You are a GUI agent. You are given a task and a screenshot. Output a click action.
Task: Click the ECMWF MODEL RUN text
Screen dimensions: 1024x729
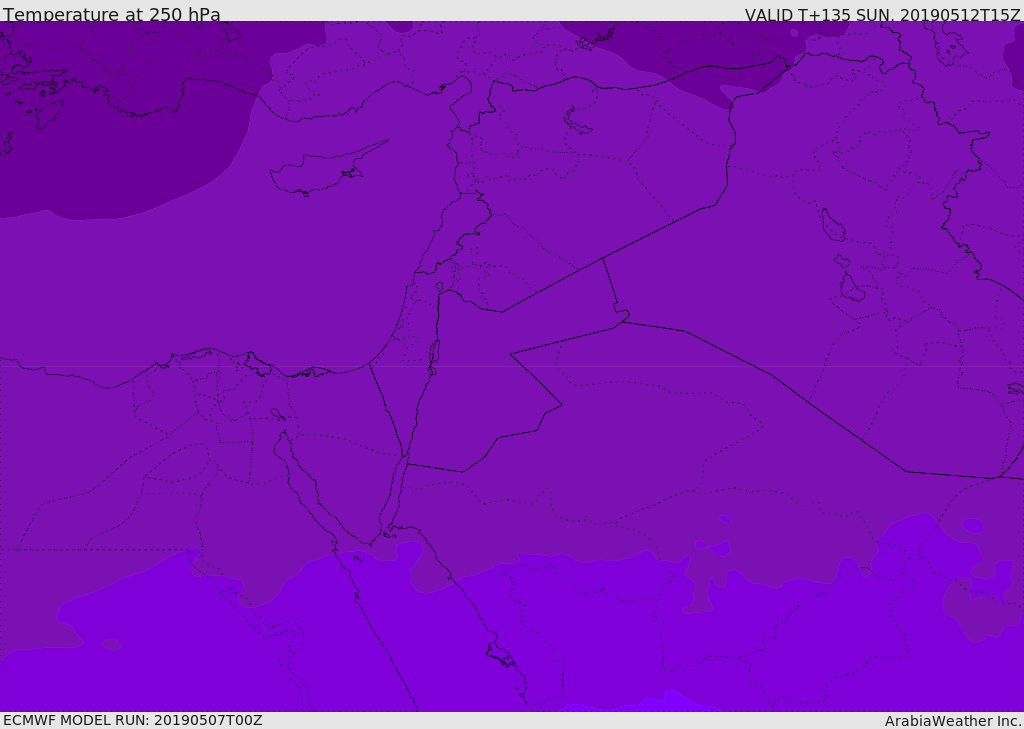[133, 720]
